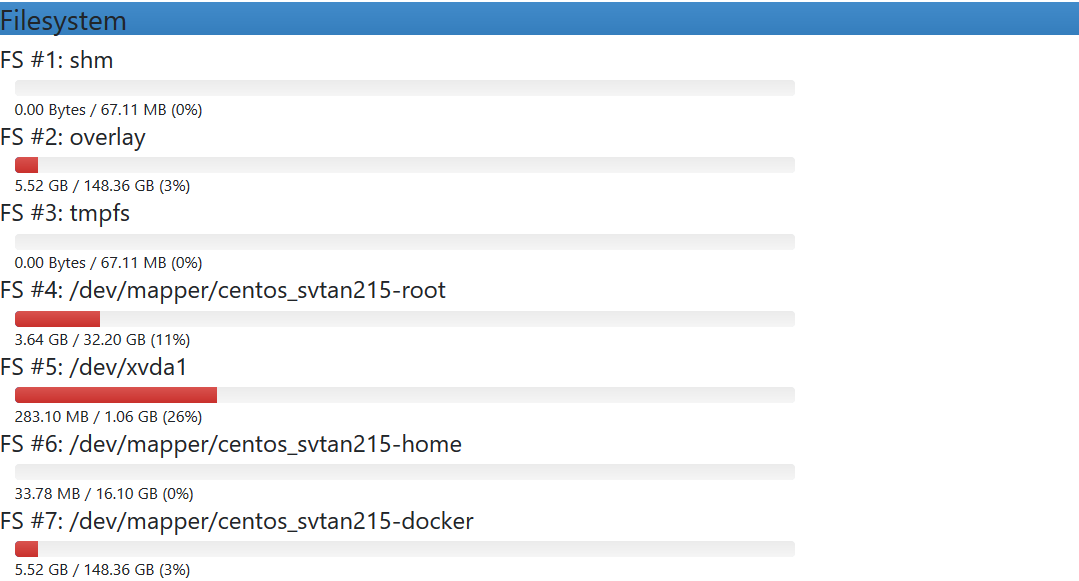This screenshot has width=1079, height=581.
Task: Click the centos_svtan215-docker red usage bar
Action: pyautogui.click(x=26, y=549)
